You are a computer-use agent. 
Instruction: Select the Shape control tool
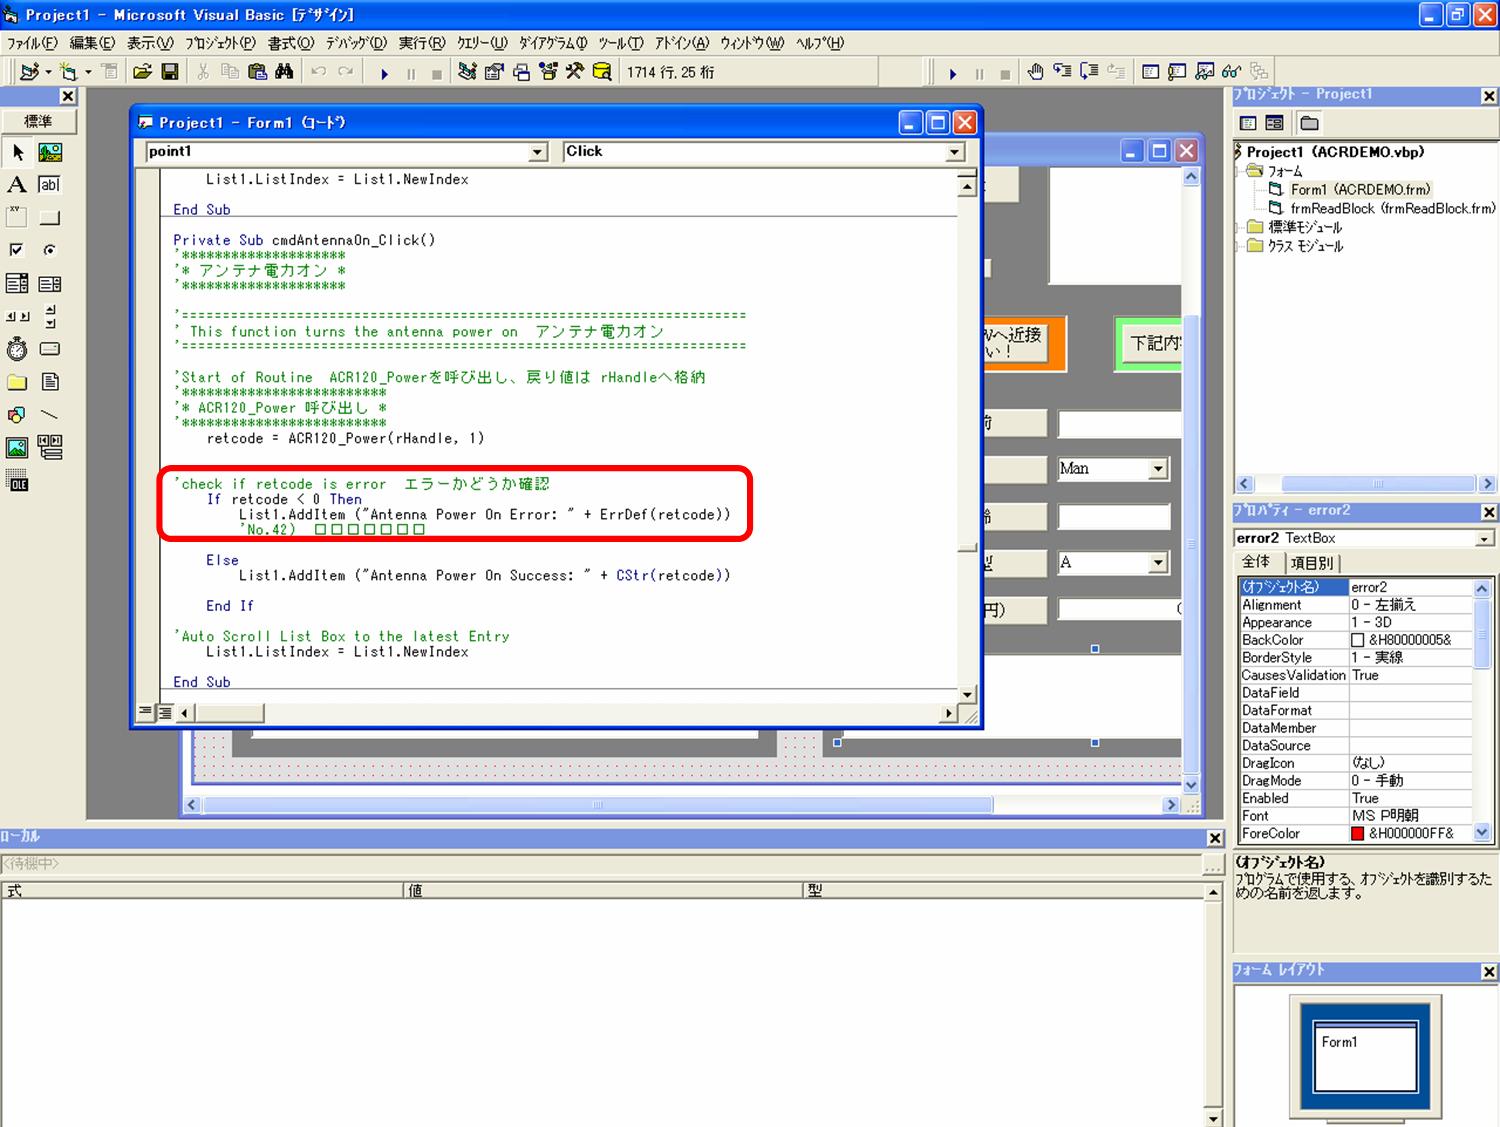[x=17, y=415]
